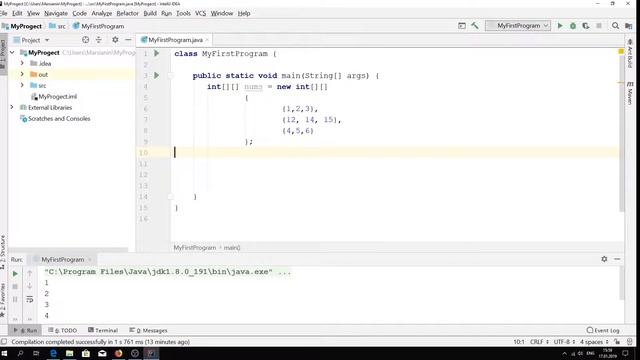Open the Refactor menu
640x360 pixels.
127,13
